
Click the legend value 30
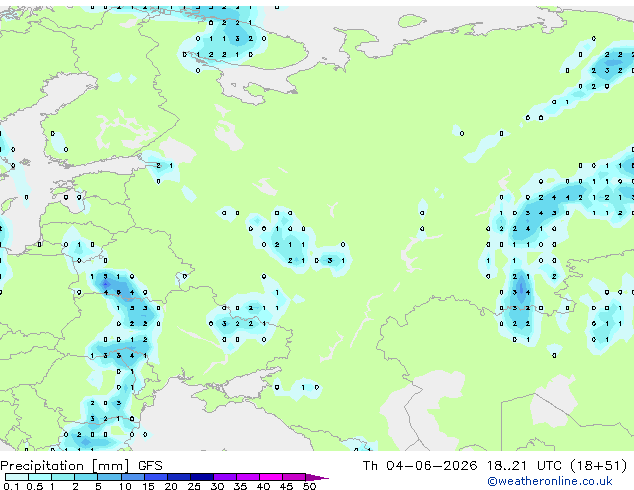[218, 486]
